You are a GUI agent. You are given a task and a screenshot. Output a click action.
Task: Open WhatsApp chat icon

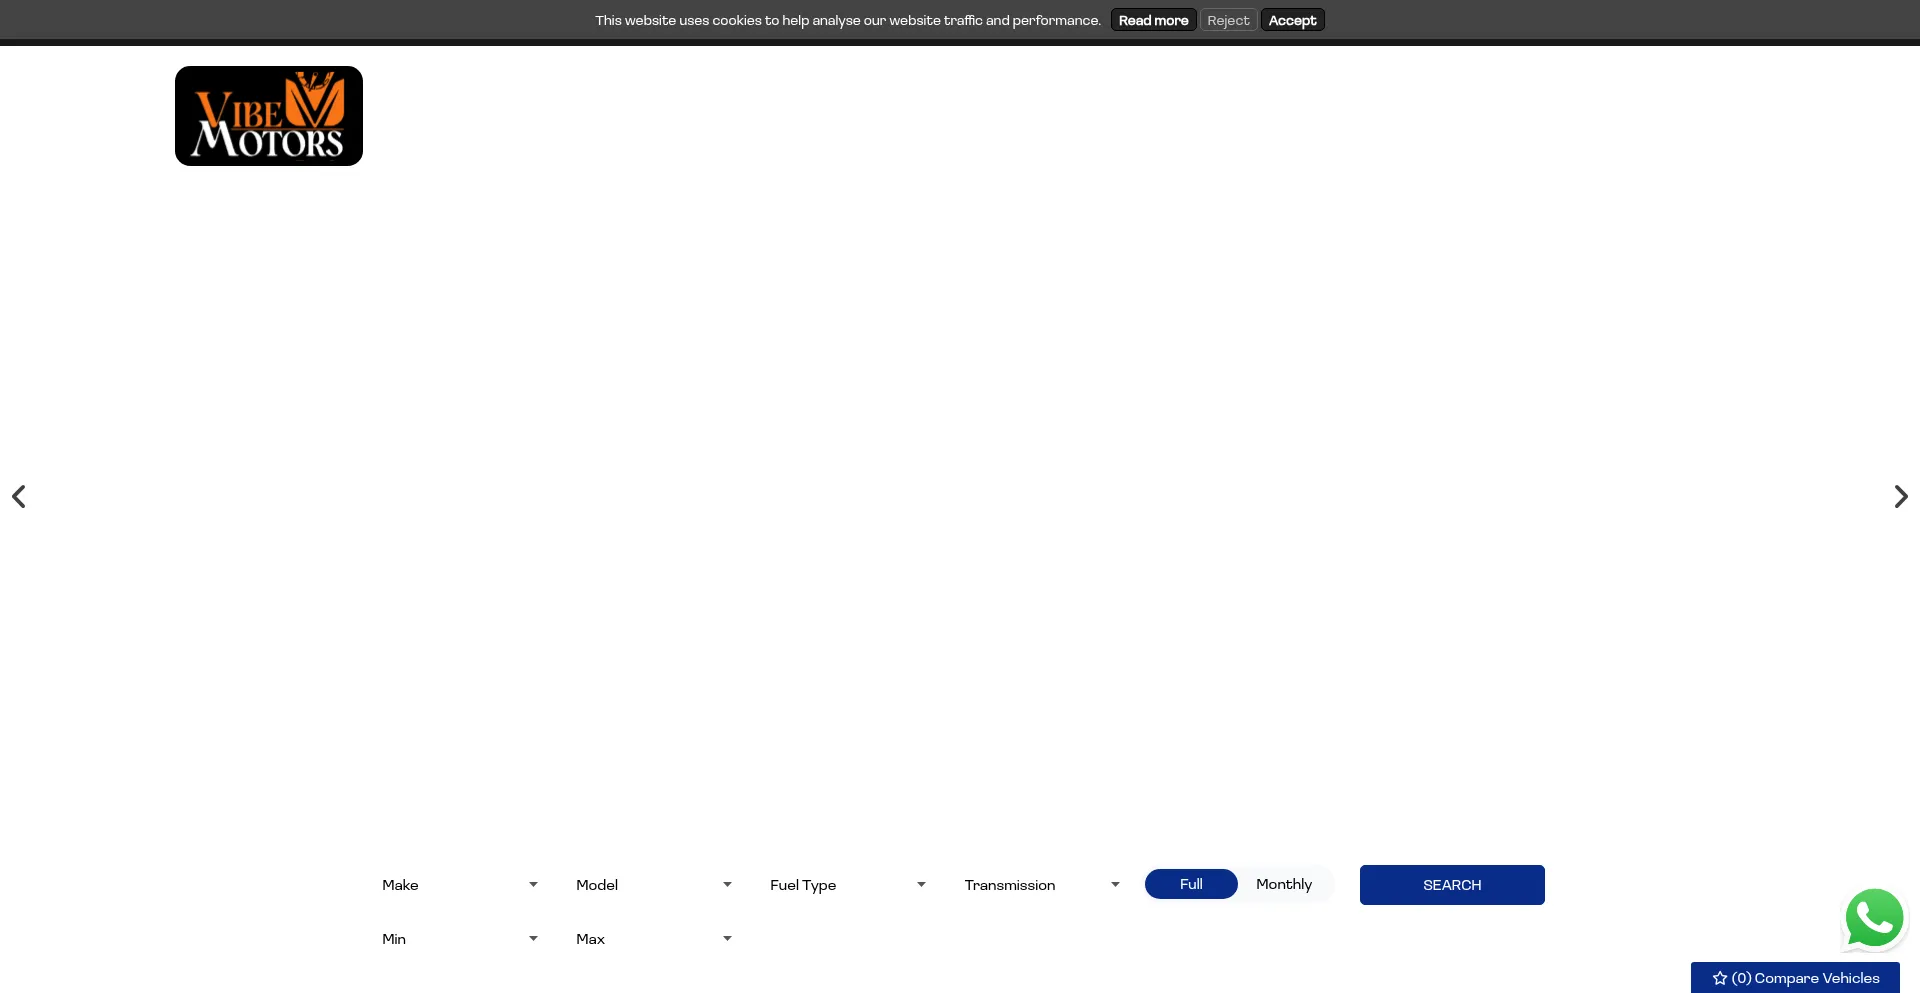click(1873, 918)
